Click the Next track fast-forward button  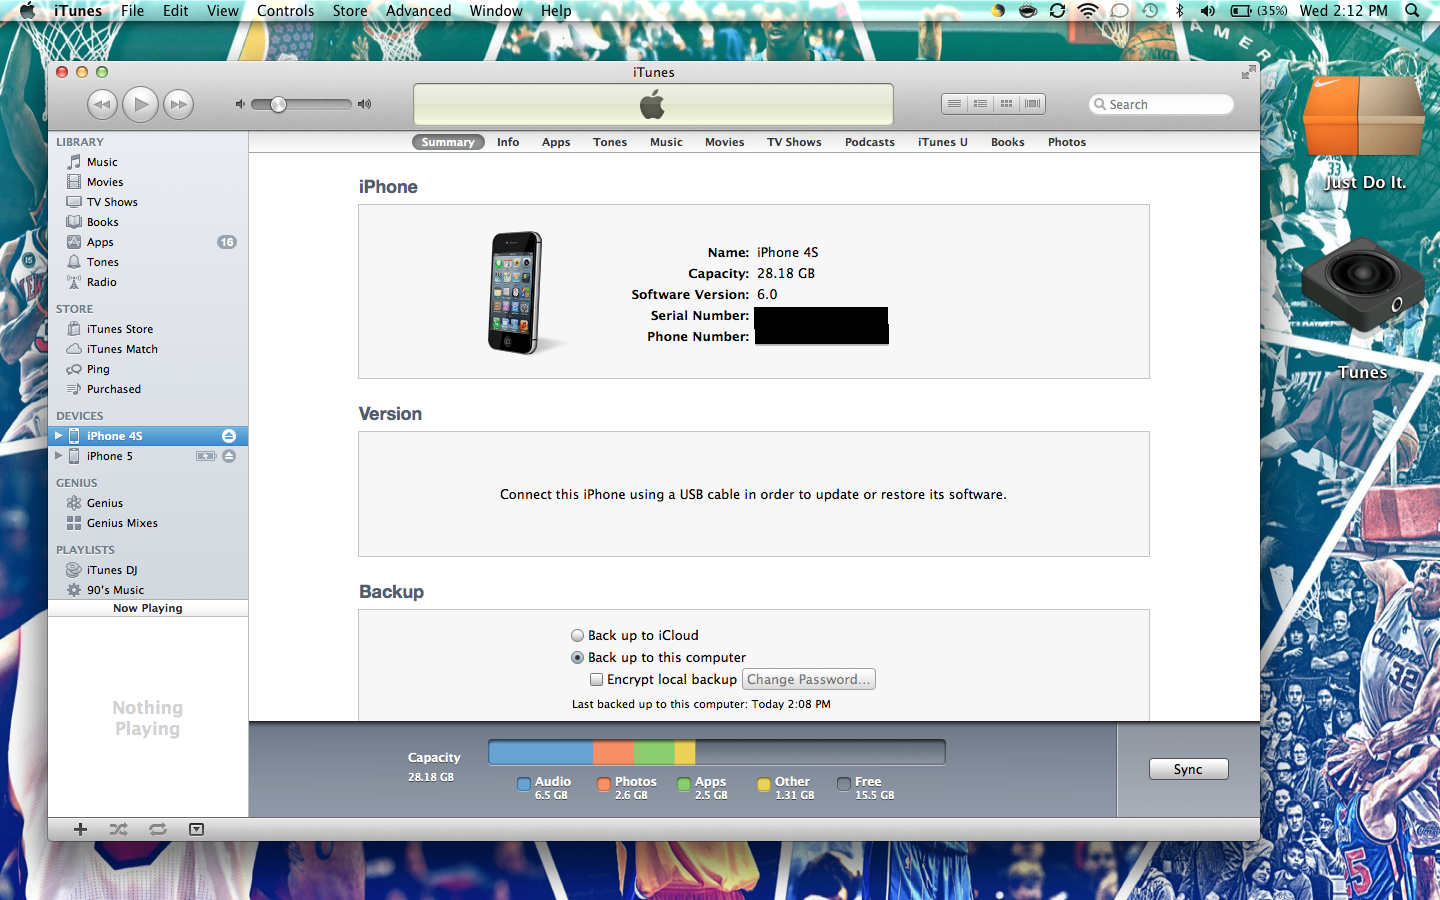[x=178, y=104]
